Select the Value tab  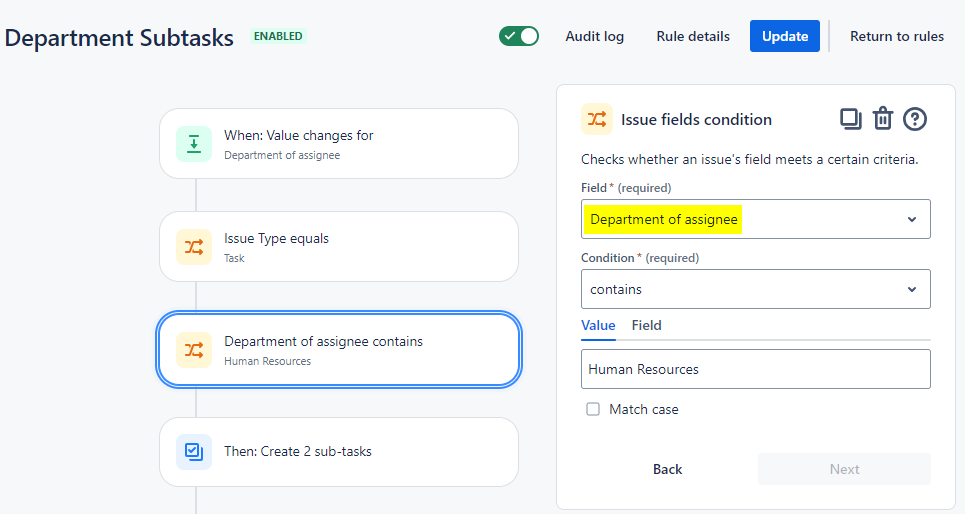598,325
